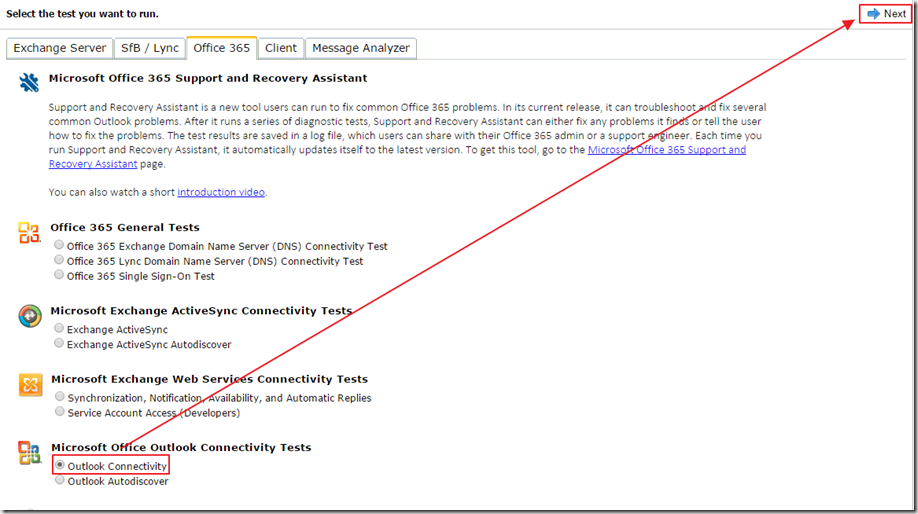The image size is (918, 514).
Task: Click the blue arrow on Next button
Action: 873,14
